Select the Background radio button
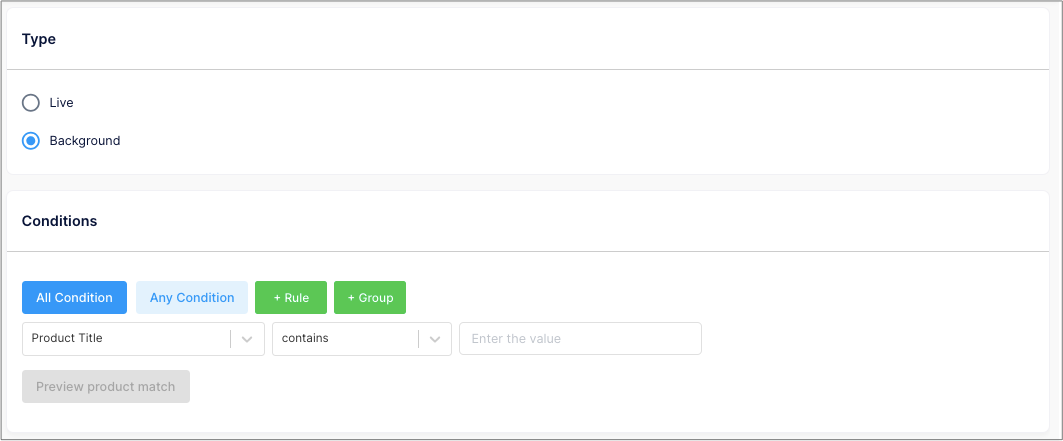This screenshot has width=1063, height=441. point(31,141)
